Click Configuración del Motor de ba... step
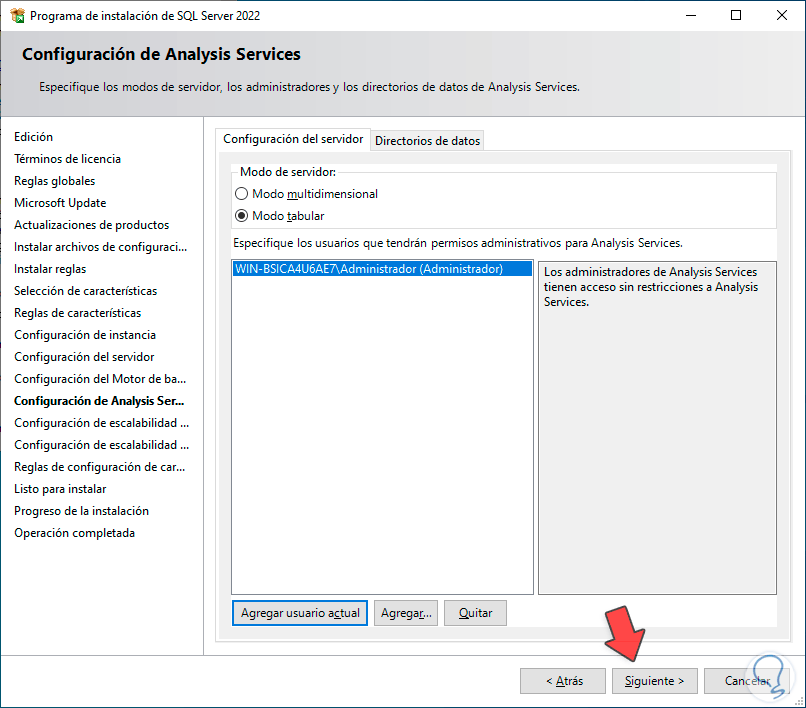This screenshot has height=708, width=806. click(100, 379)
